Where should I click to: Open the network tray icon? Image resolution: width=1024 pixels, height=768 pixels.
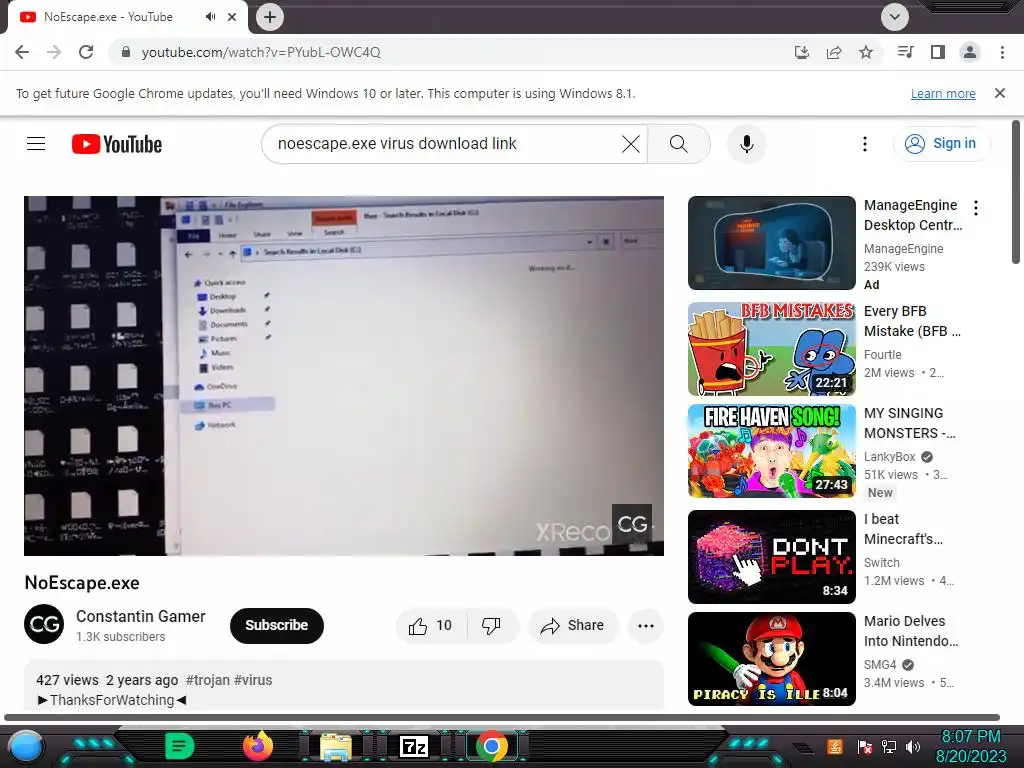click(889, 746)
